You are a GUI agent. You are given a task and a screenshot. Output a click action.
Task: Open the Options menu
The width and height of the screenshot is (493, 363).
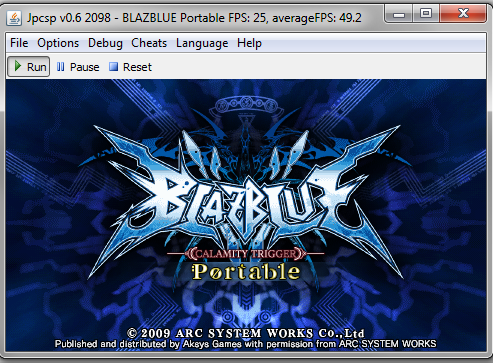58,43
